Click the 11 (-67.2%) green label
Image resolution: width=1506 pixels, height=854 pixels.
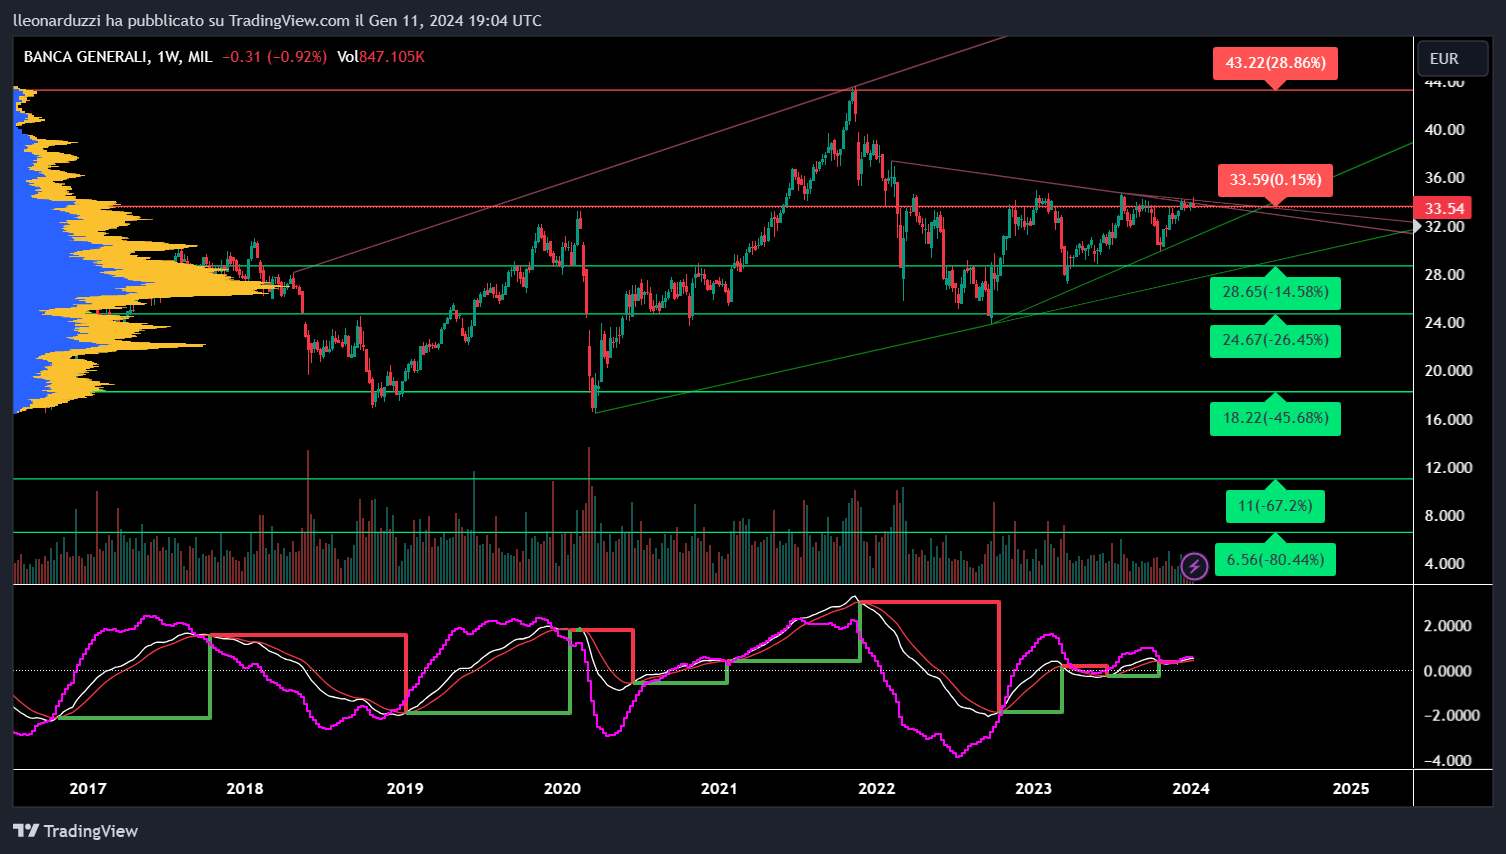[x=1275, y=506]
